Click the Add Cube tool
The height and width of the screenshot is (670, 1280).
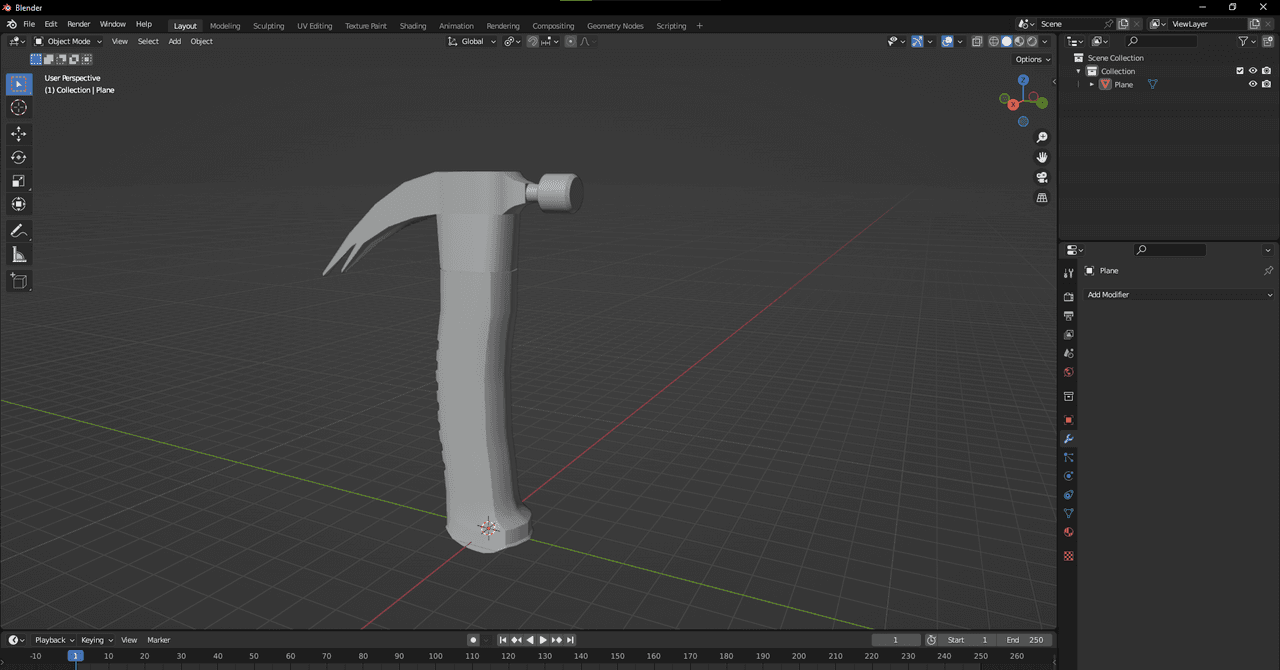(x=19, y=282)
